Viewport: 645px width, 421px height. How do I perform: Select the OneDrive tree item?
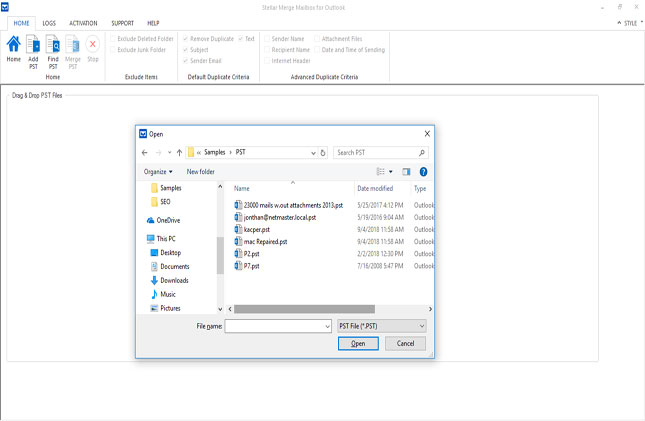tap(164, 220)
